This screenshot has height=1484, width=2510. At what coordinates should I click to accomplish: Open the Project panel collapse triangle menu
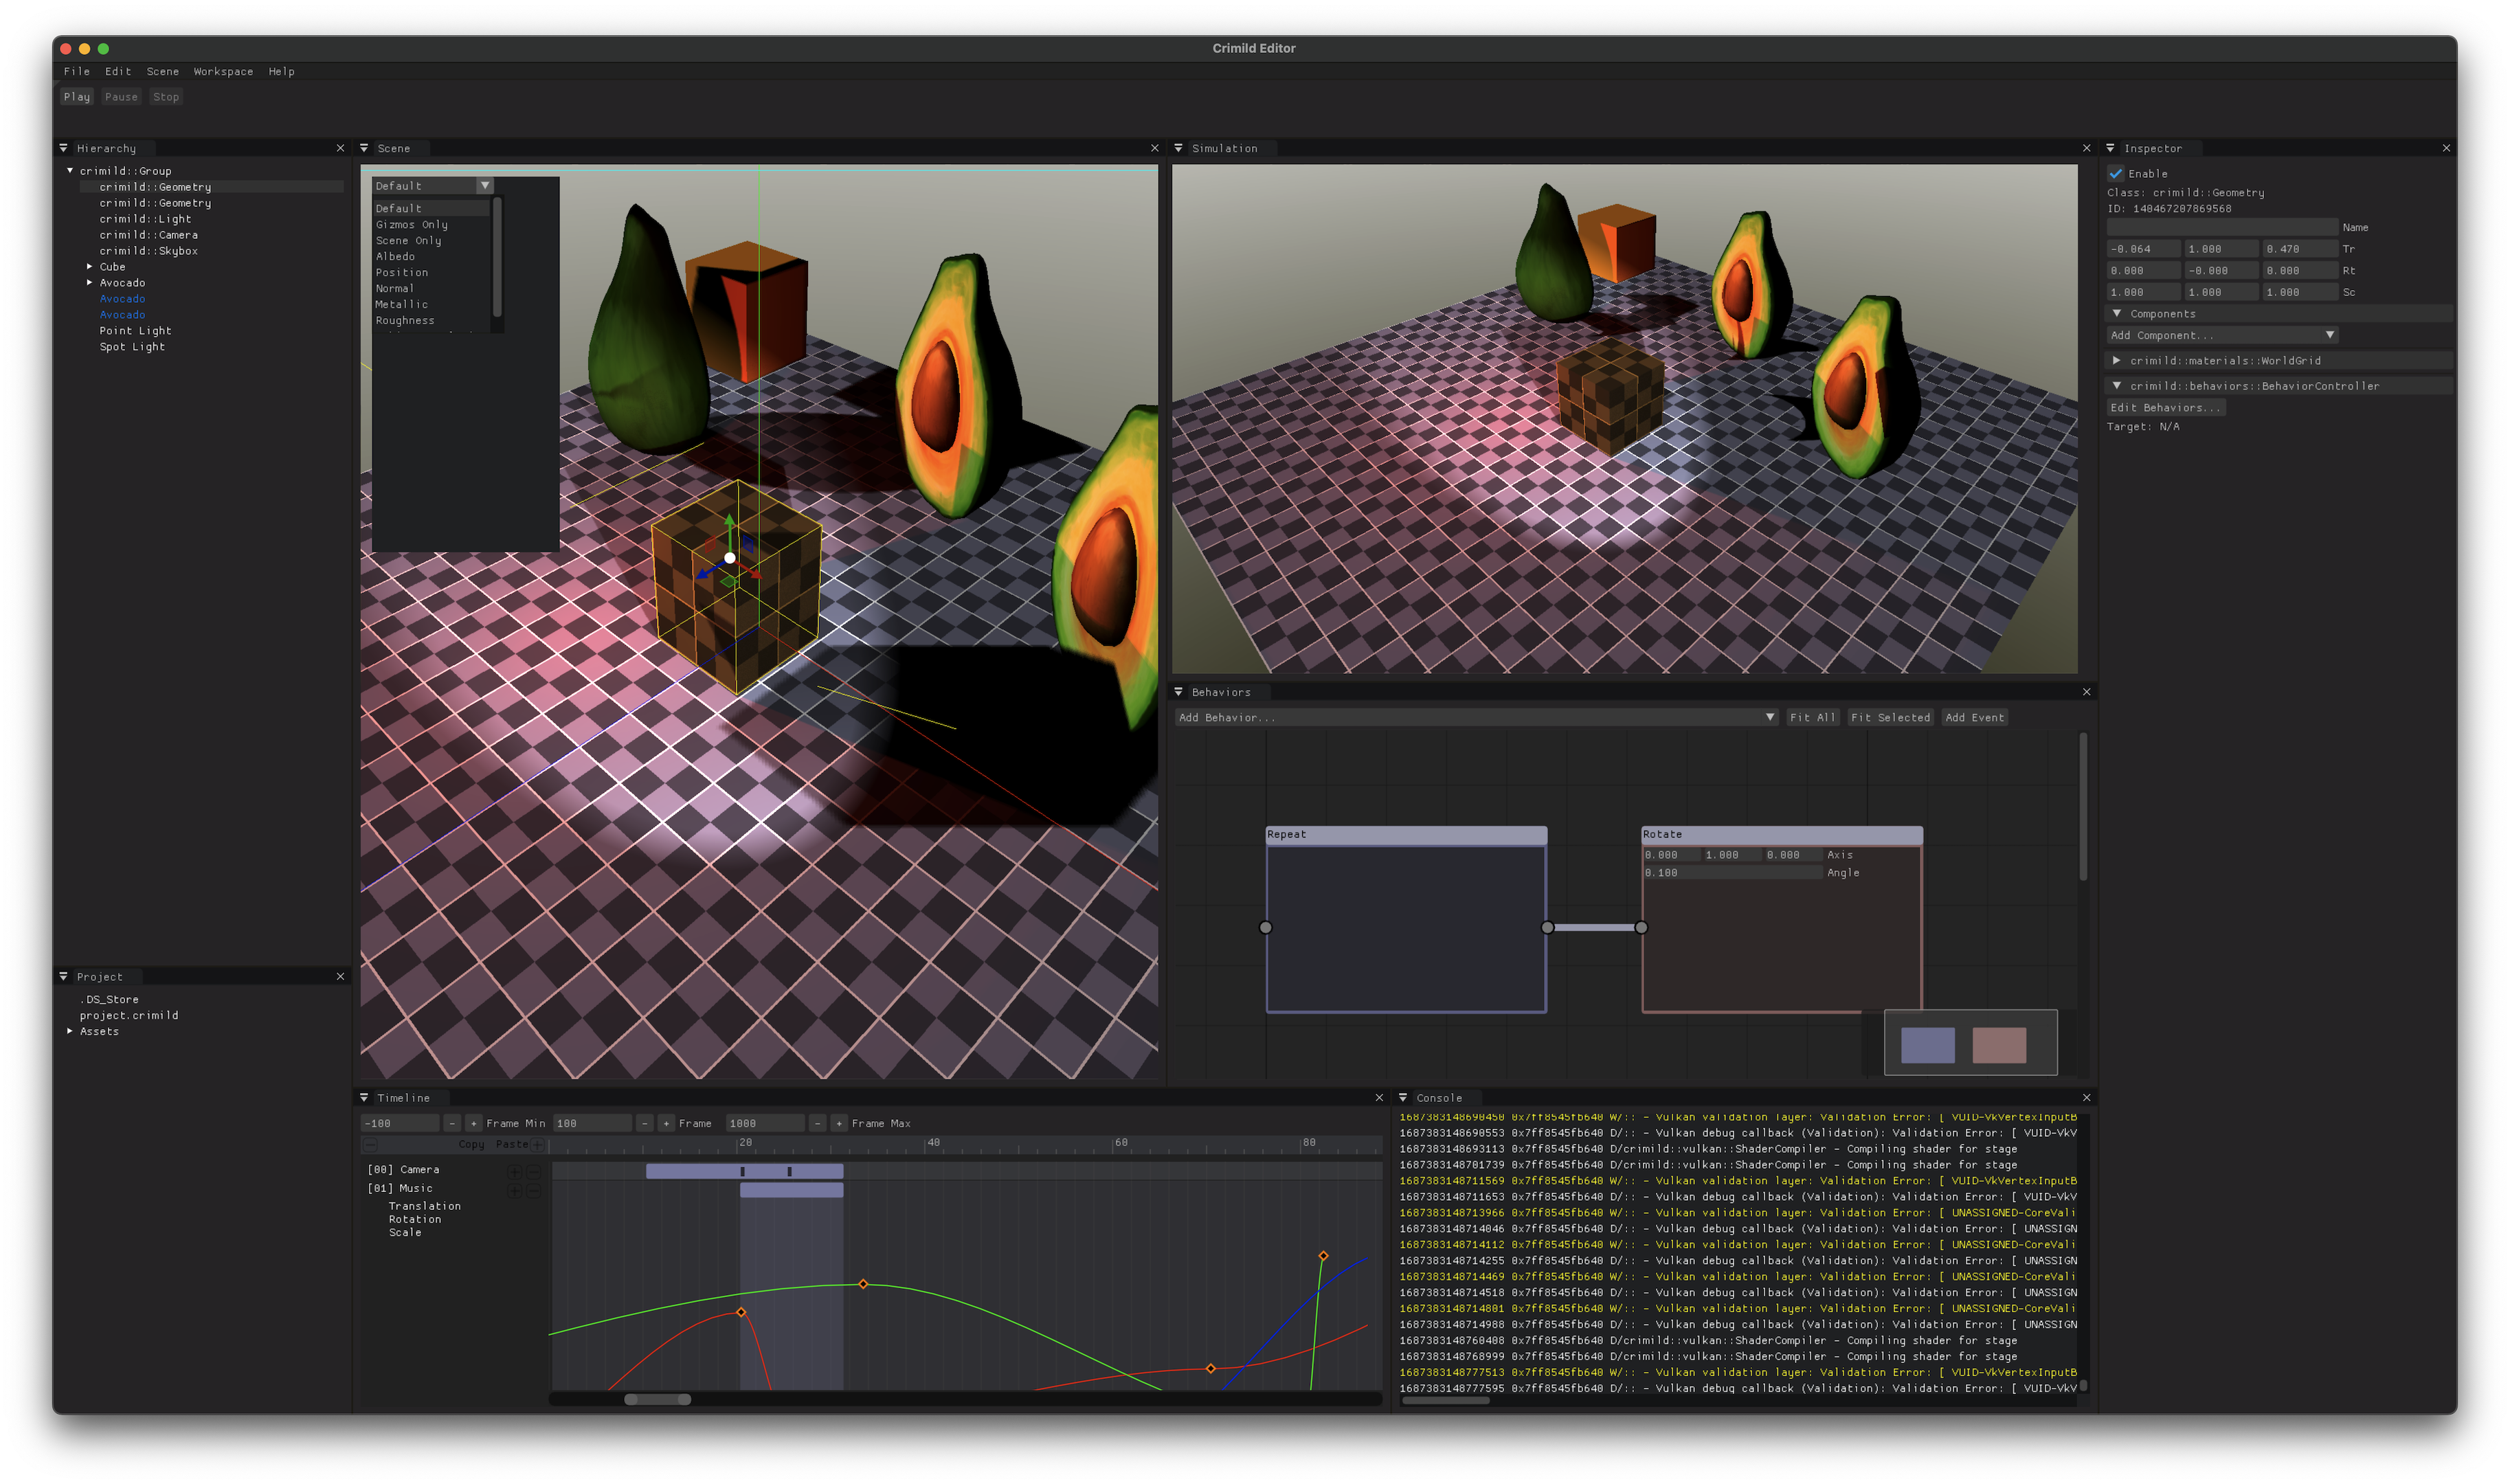coord(64,977)
